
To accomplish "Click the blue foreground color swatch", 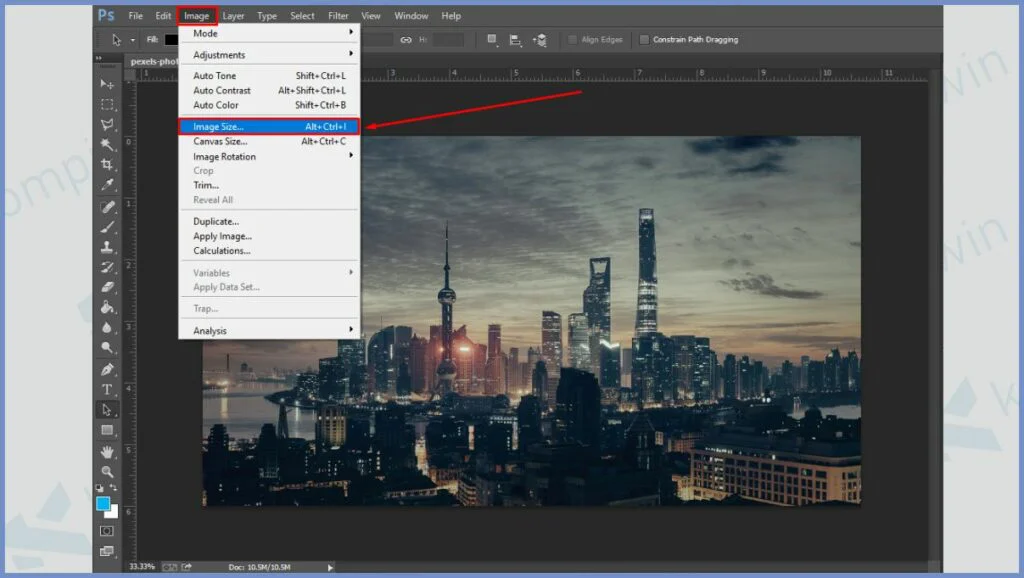I will pyautogui.click(x=103, y=503).
